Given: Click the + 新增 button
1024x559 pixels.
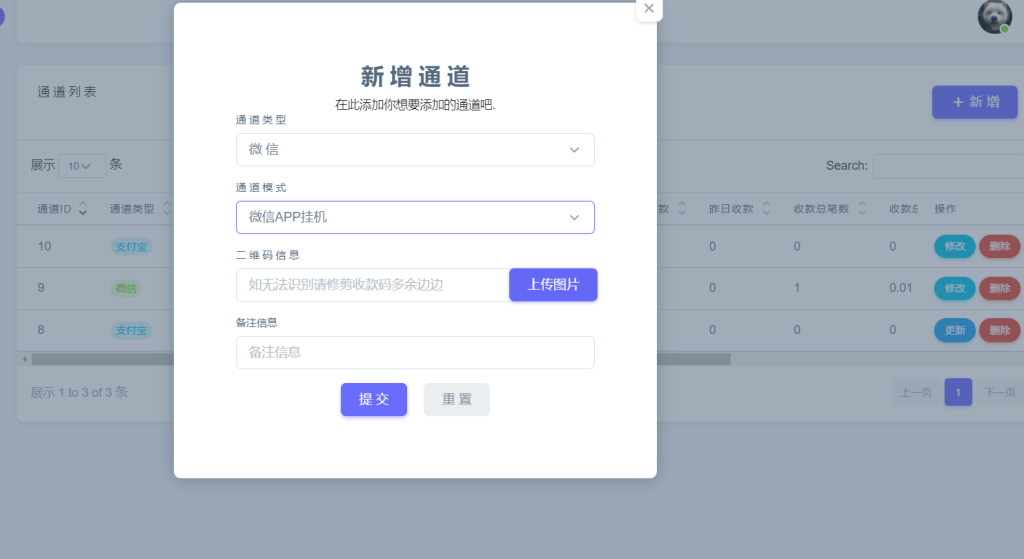Looking at the screenshot, I should [974, 102].
